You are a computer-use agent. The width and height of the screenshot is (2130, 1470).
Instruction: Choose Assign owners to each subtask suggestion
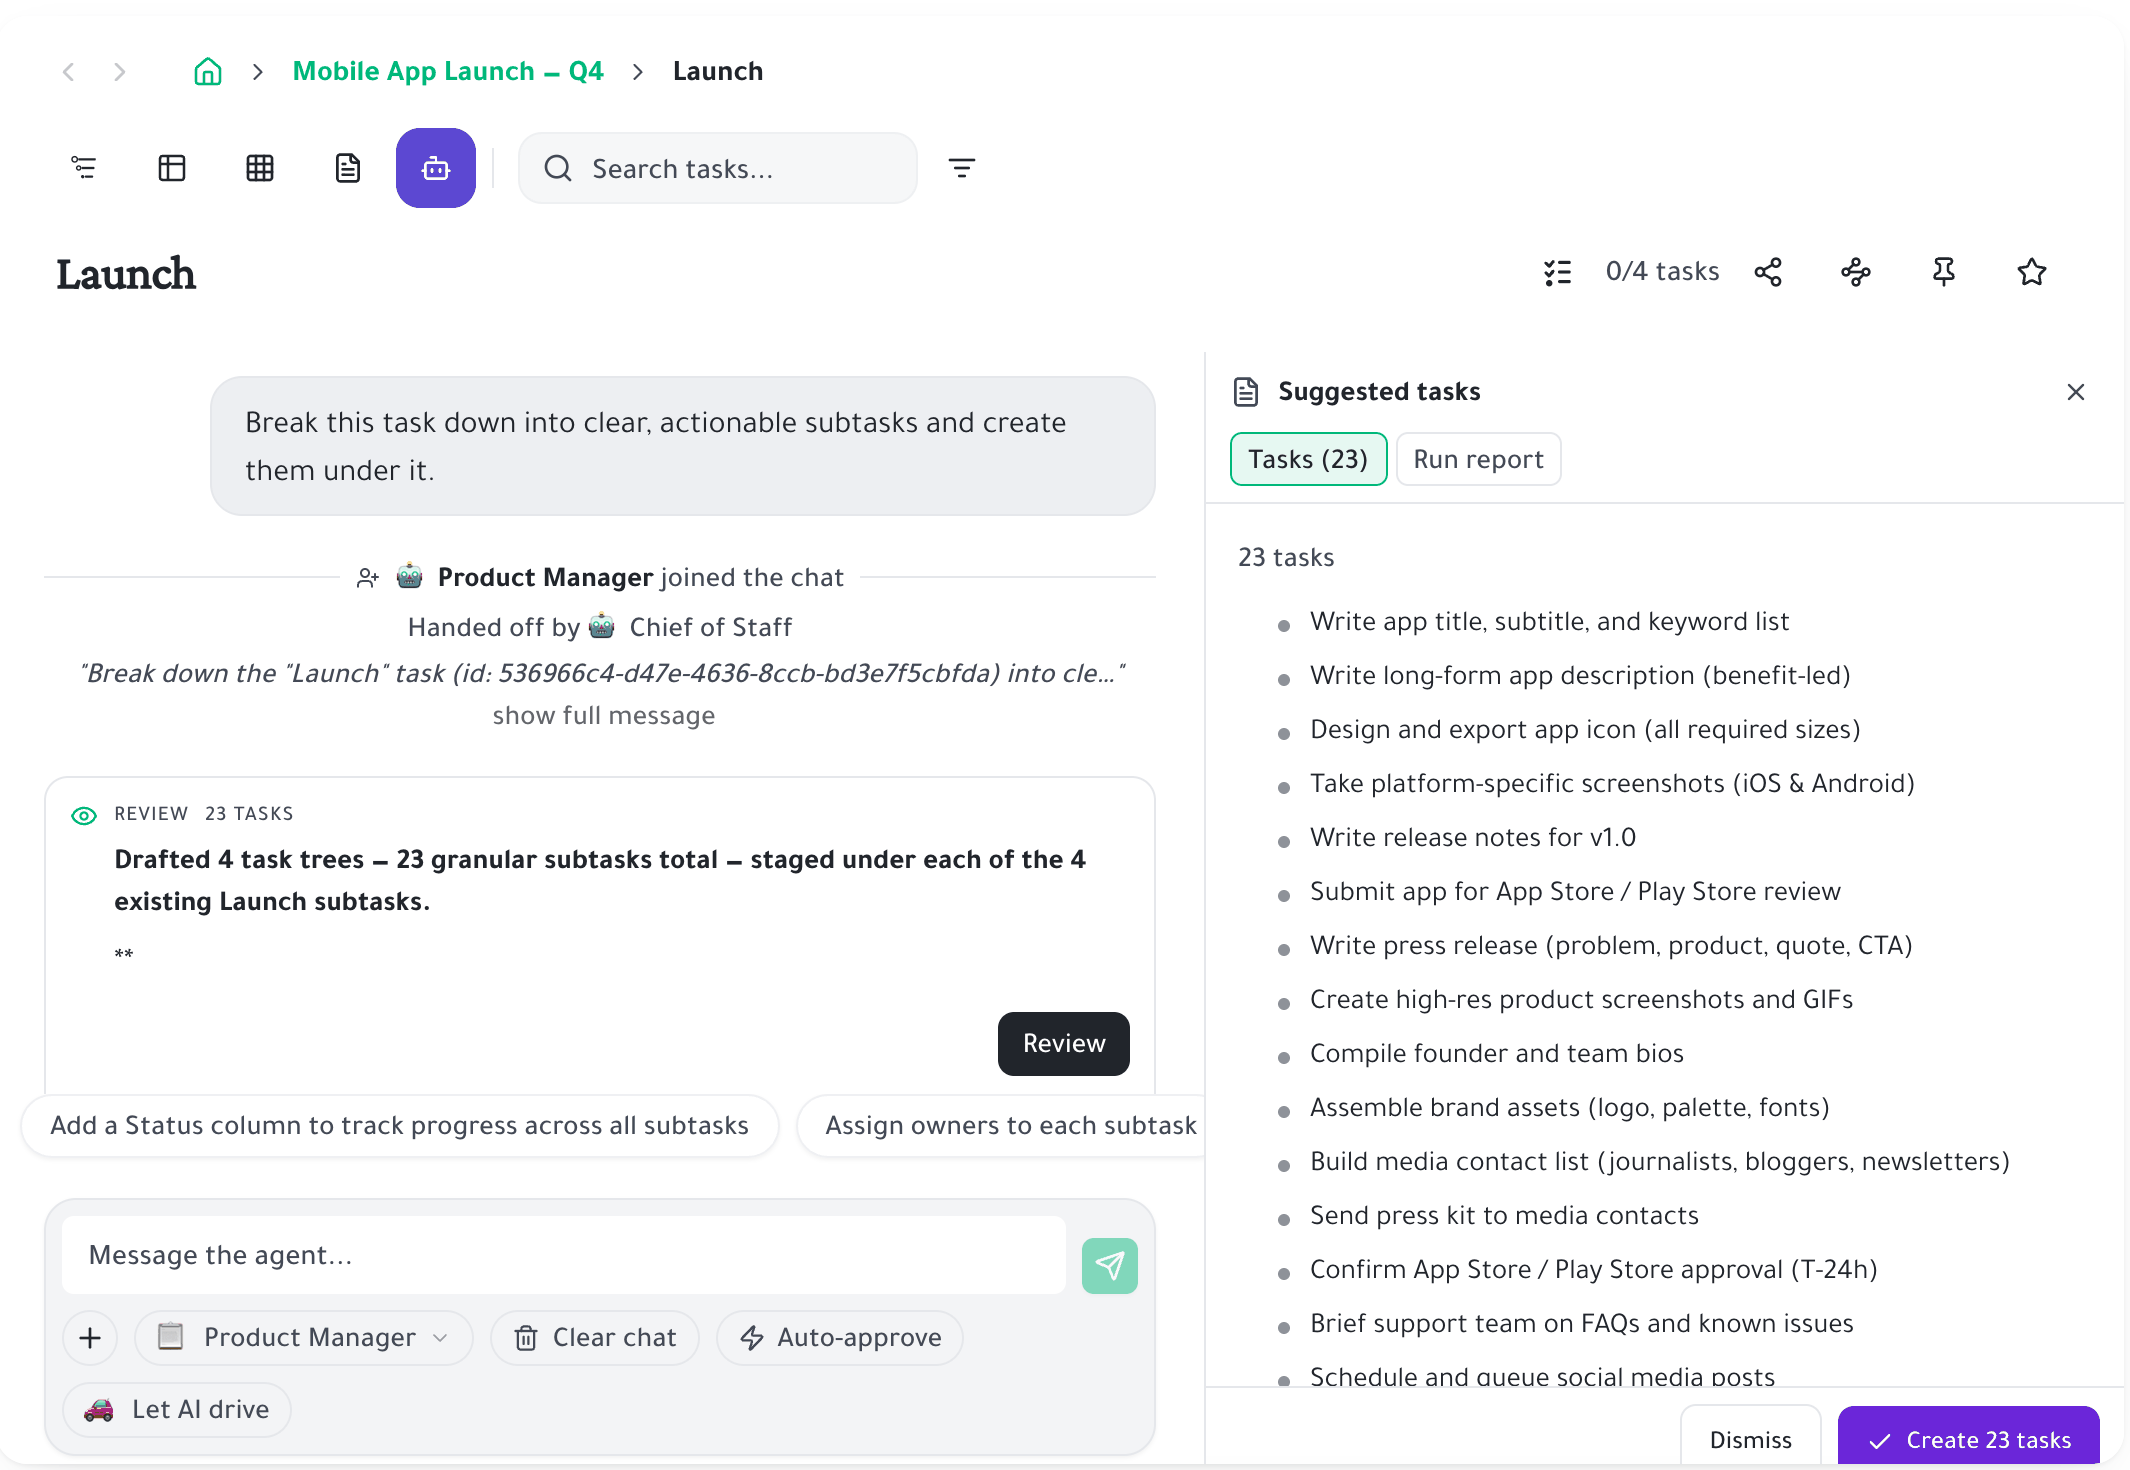pos(1002,1126)
